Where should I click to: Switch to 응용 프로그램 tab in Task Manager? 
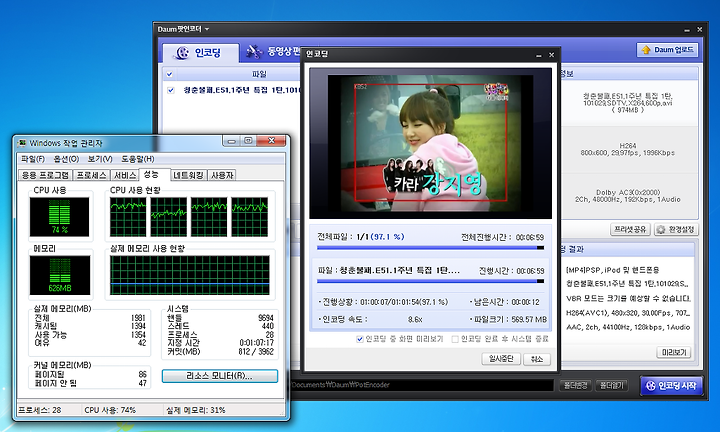click(45, 175)
